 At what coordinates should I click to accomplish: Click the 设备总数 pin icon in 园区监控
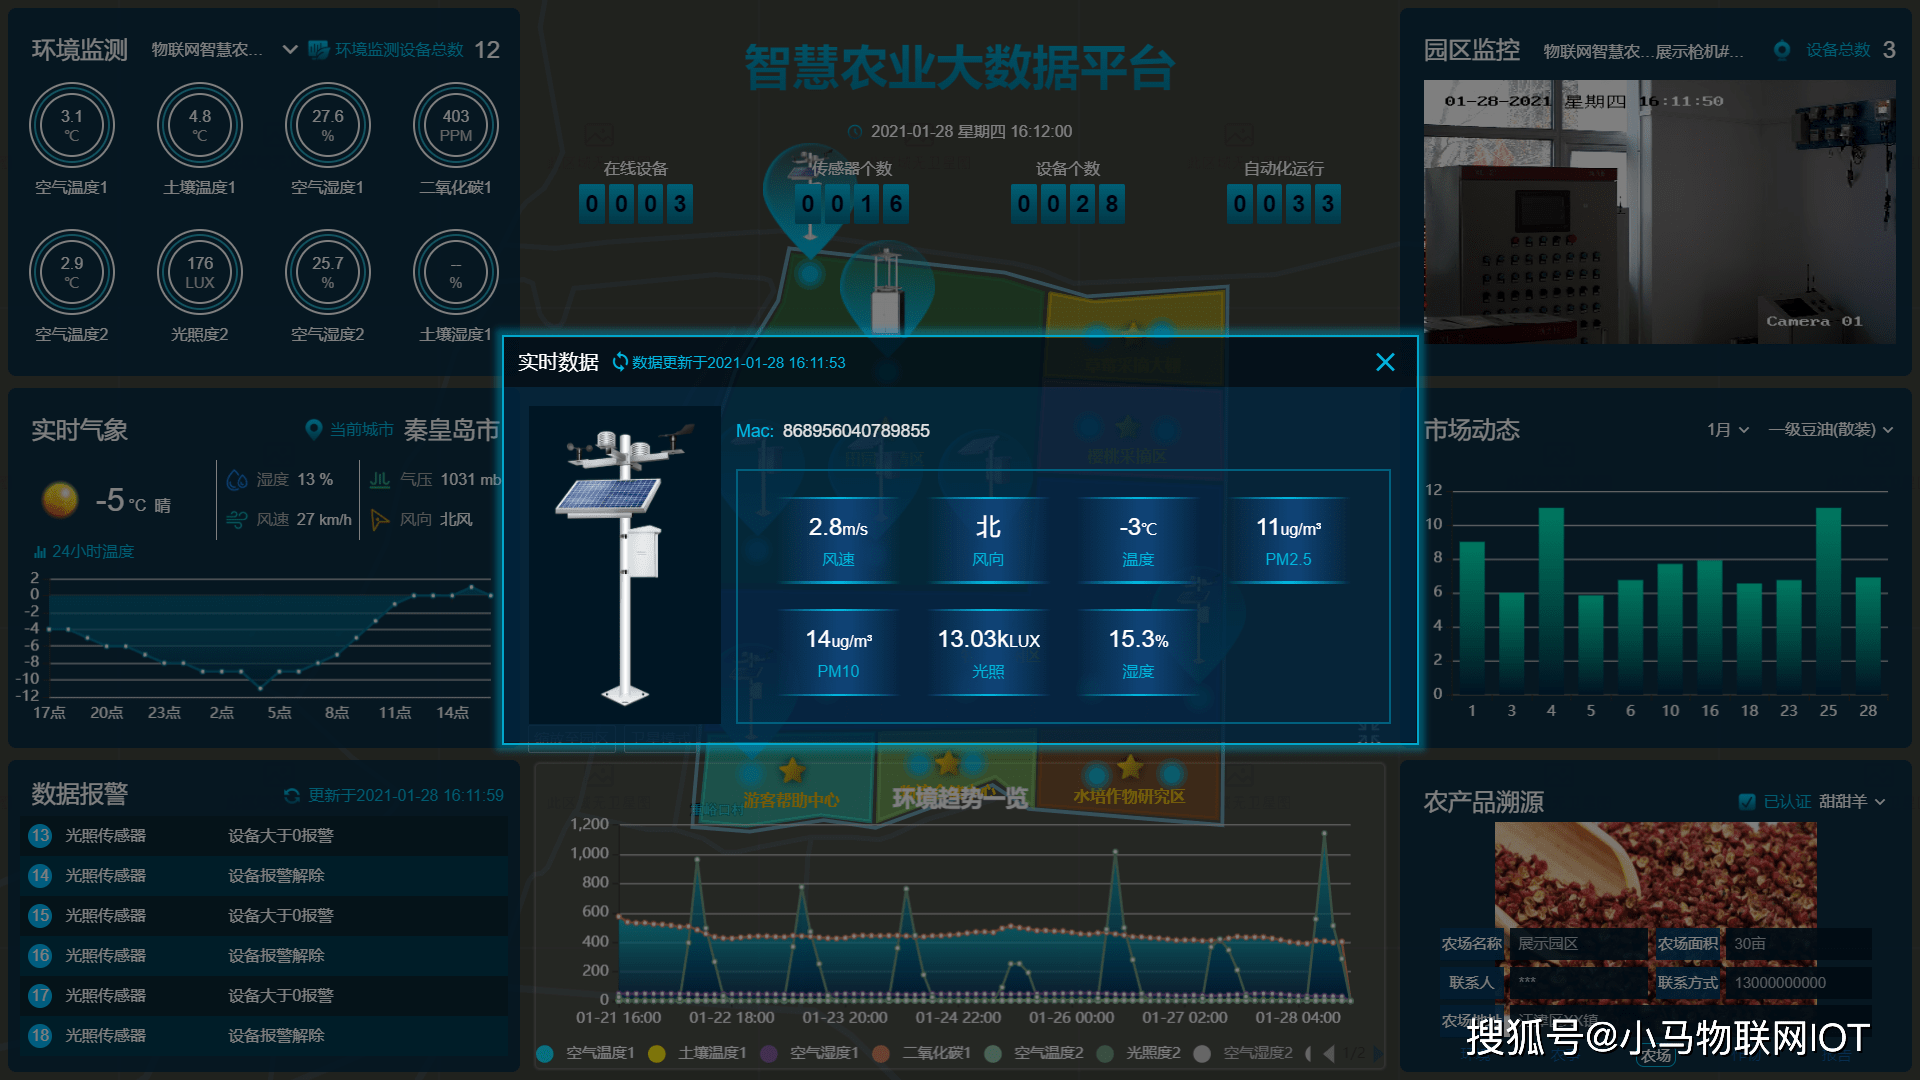[x=1782, y=50]
